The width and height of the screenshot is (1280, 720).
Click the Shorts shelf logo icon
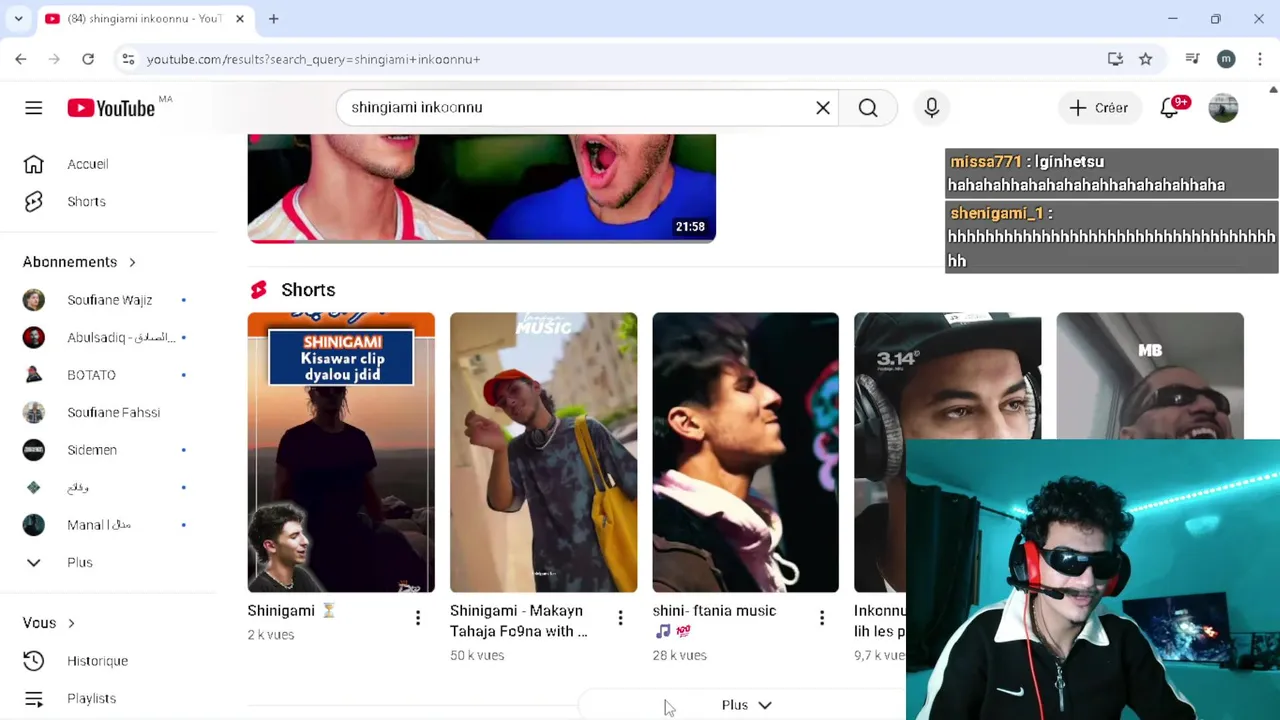coord(259,290)
